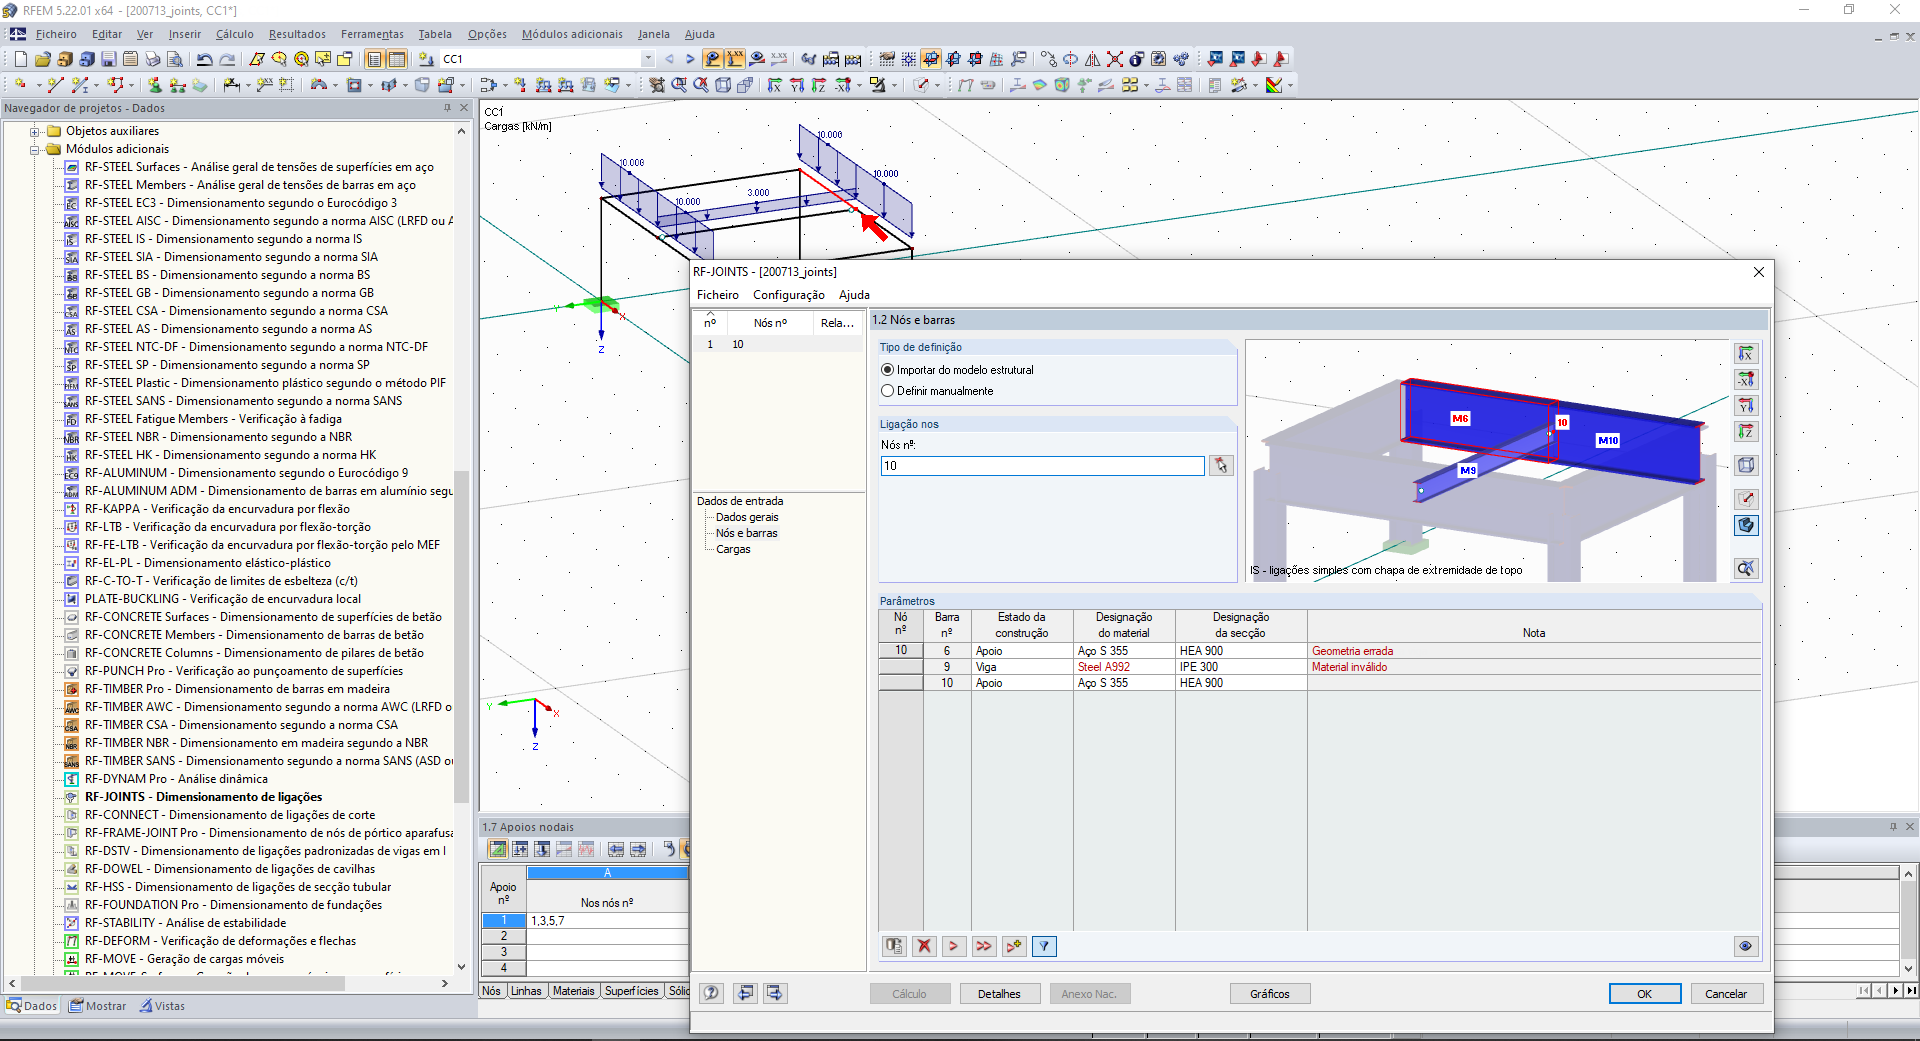
Task: Click the New model icon in main toolbar
Action: 20,59
